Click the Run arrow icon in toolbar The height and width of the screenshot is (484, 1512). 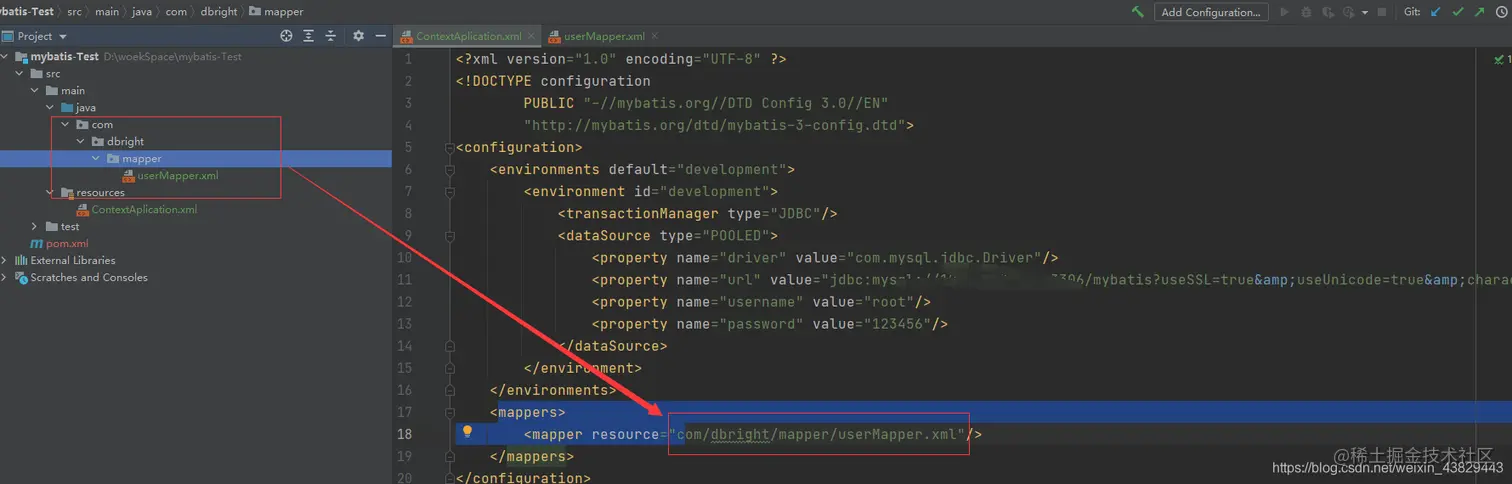[1285, 12]
